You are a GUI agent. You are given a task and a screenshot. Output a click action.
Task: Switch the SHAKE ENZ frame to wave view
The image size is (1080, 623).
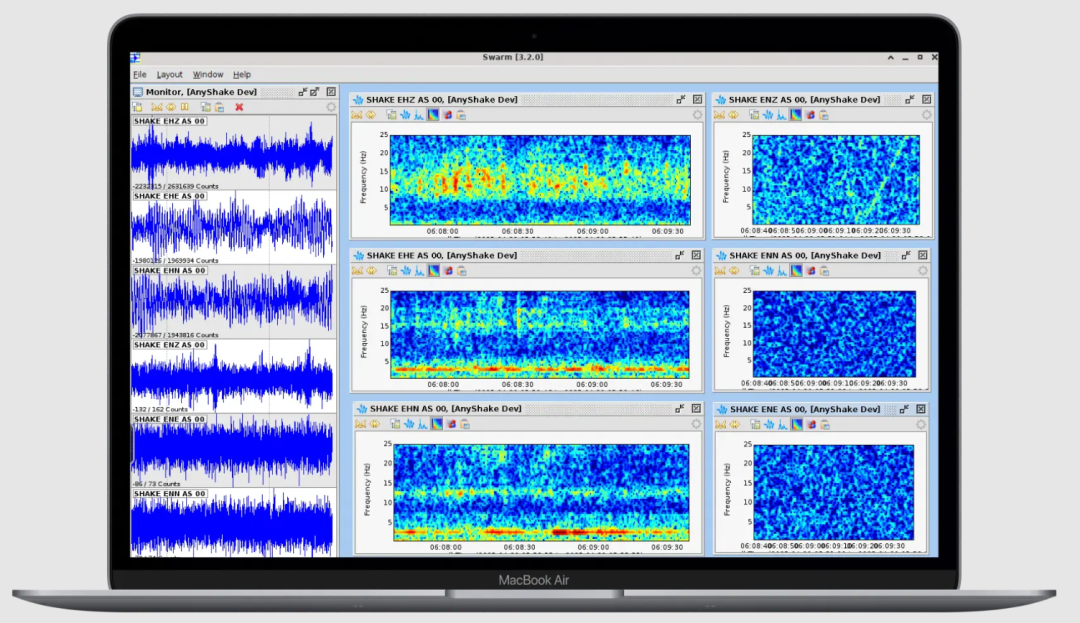pos(768,115)
